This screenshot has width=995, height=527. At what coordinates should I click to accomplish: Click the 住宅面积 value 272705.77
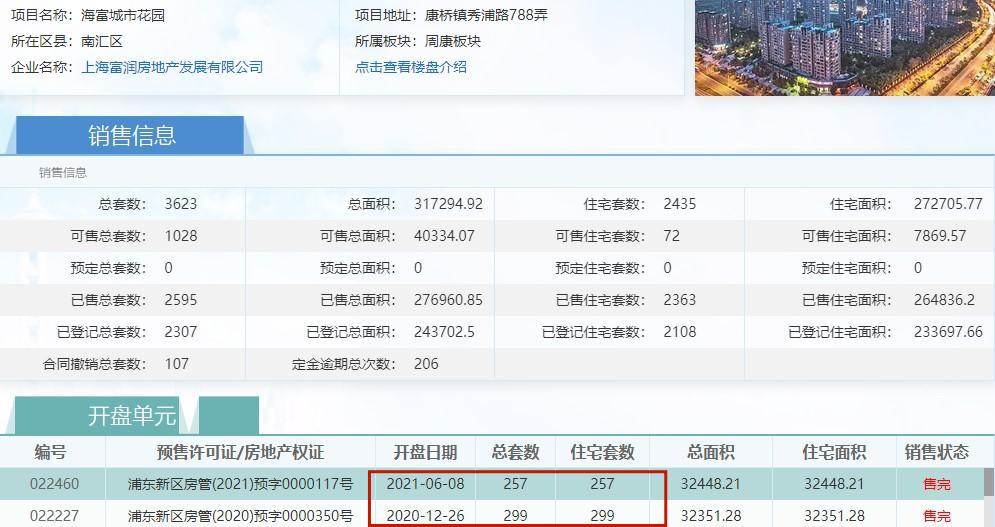point(948,204)
